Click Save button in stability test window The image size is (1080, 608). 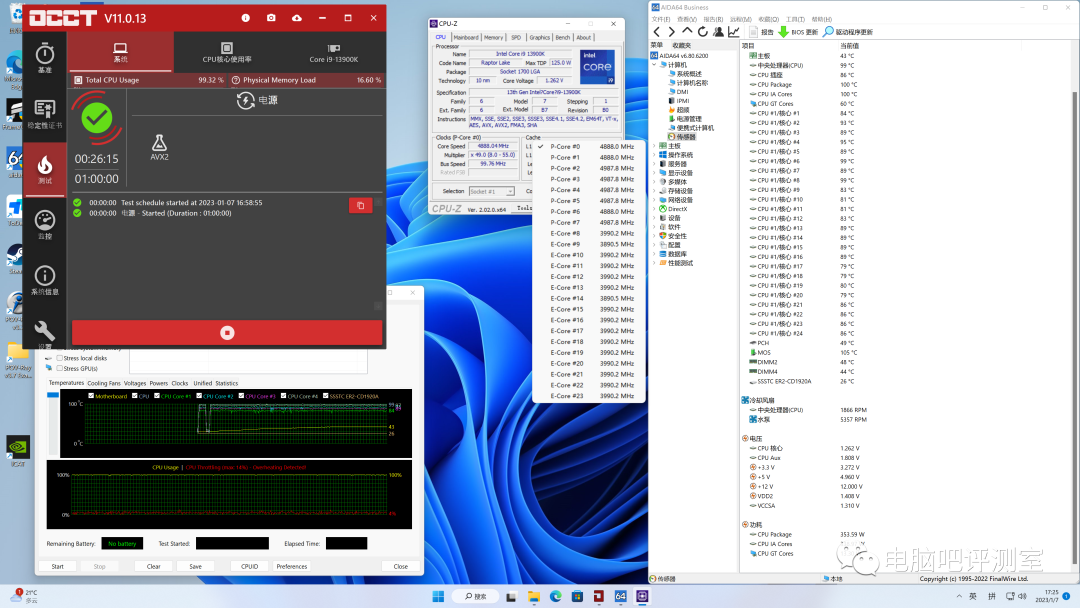(196, 567)
